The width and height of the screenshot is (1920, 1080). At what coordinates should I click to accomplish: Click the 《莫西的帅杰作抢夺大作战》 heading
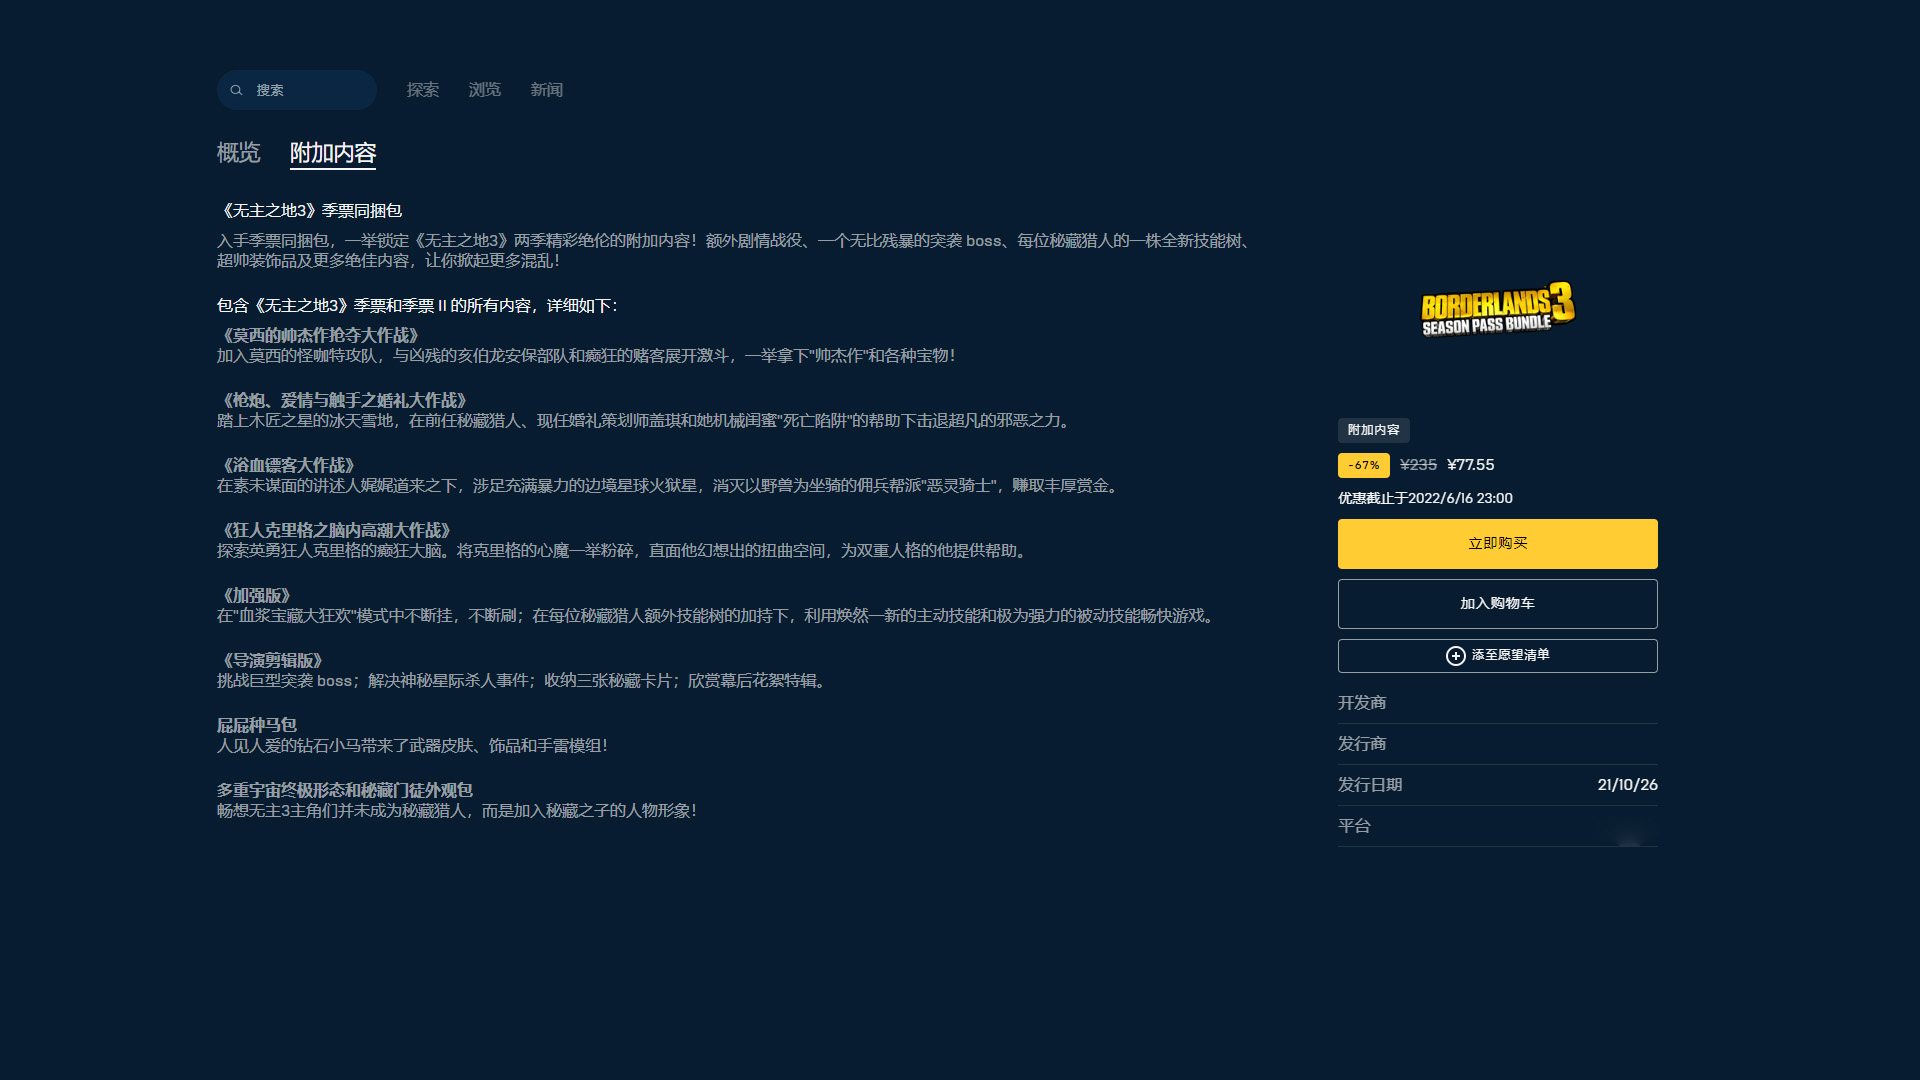(318, 336)
